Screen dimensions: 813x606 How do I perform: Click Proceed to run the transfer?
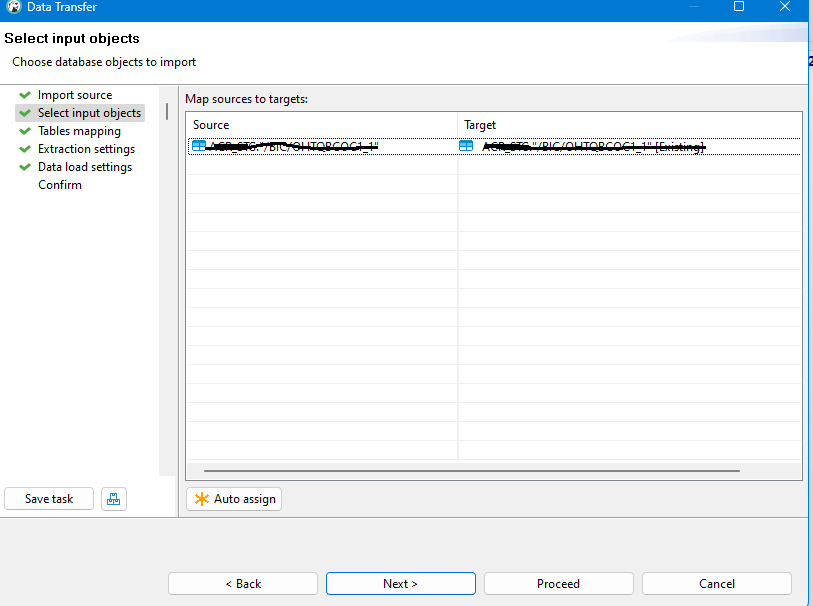click(558, 583)
